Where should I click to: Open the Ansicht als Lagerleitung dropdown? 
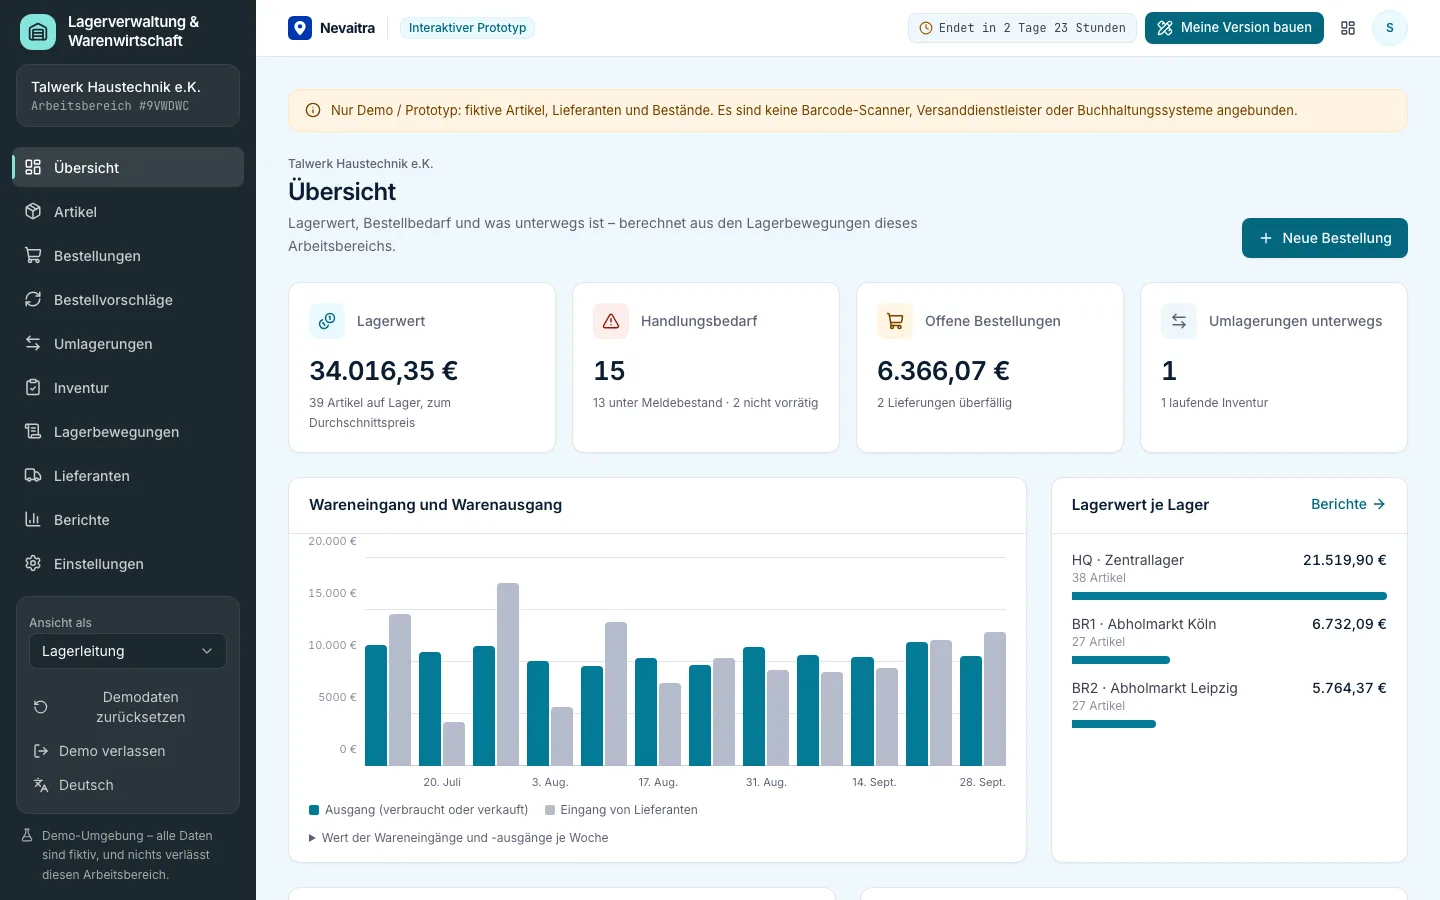click(x=128, y=651)
